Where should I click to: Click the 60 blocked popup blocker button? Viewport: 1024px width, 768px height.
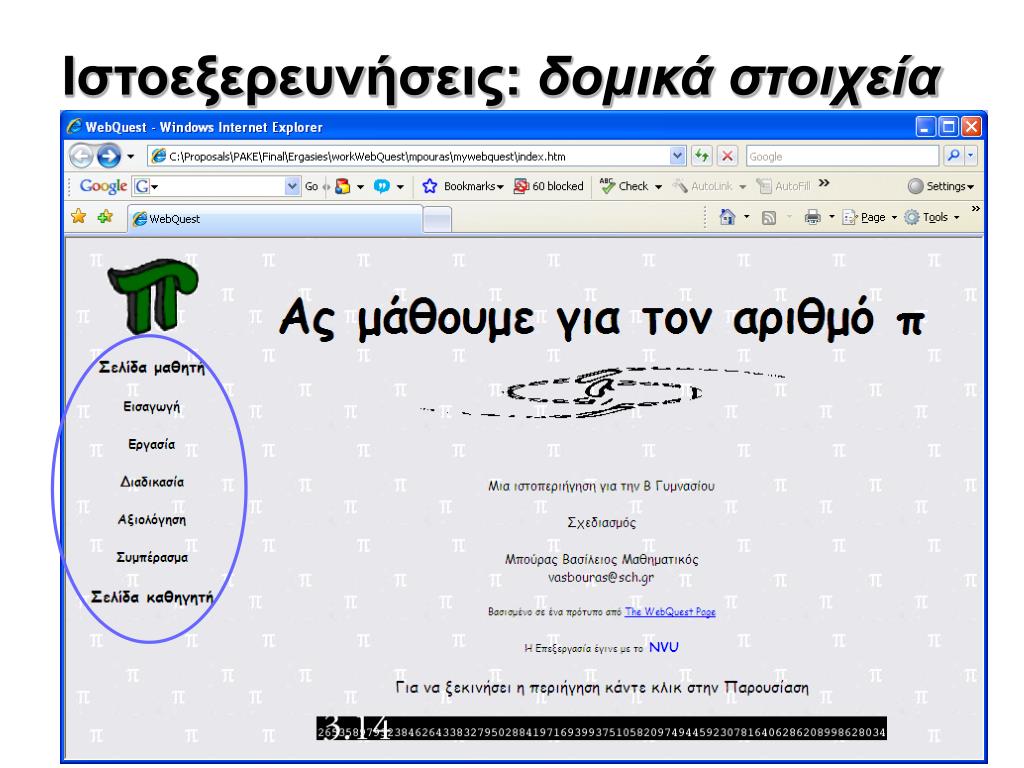pos(548,187)
